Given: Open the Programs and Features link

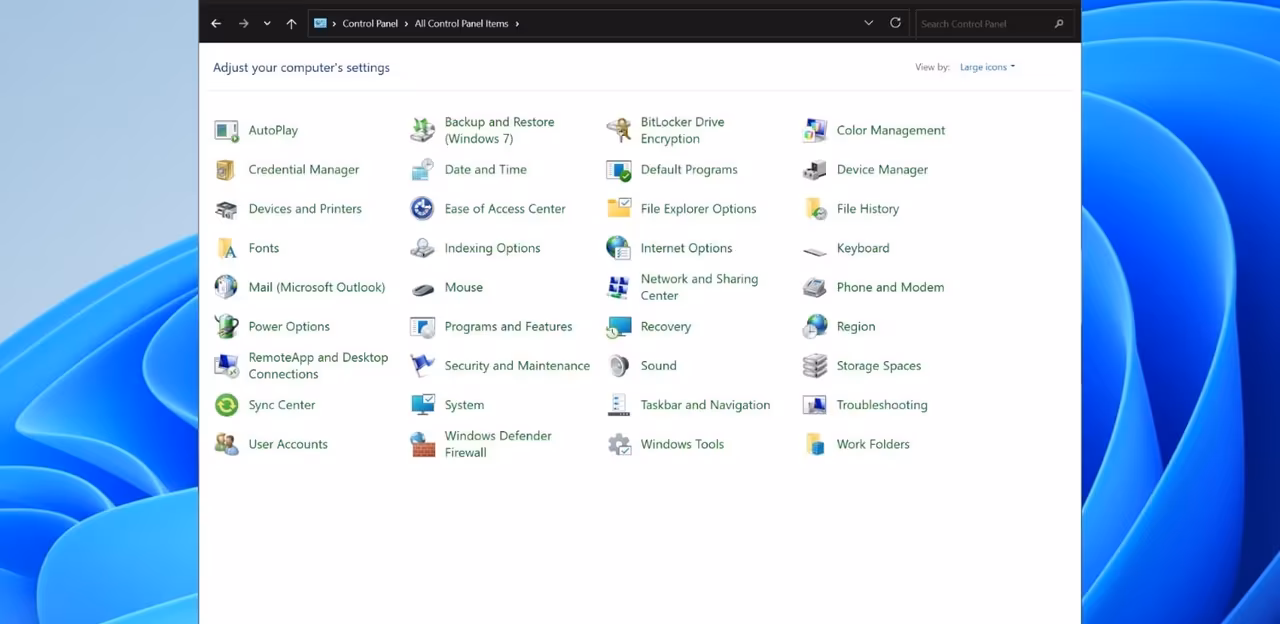Looking at the screenshot, I should [x=508, y=327].
